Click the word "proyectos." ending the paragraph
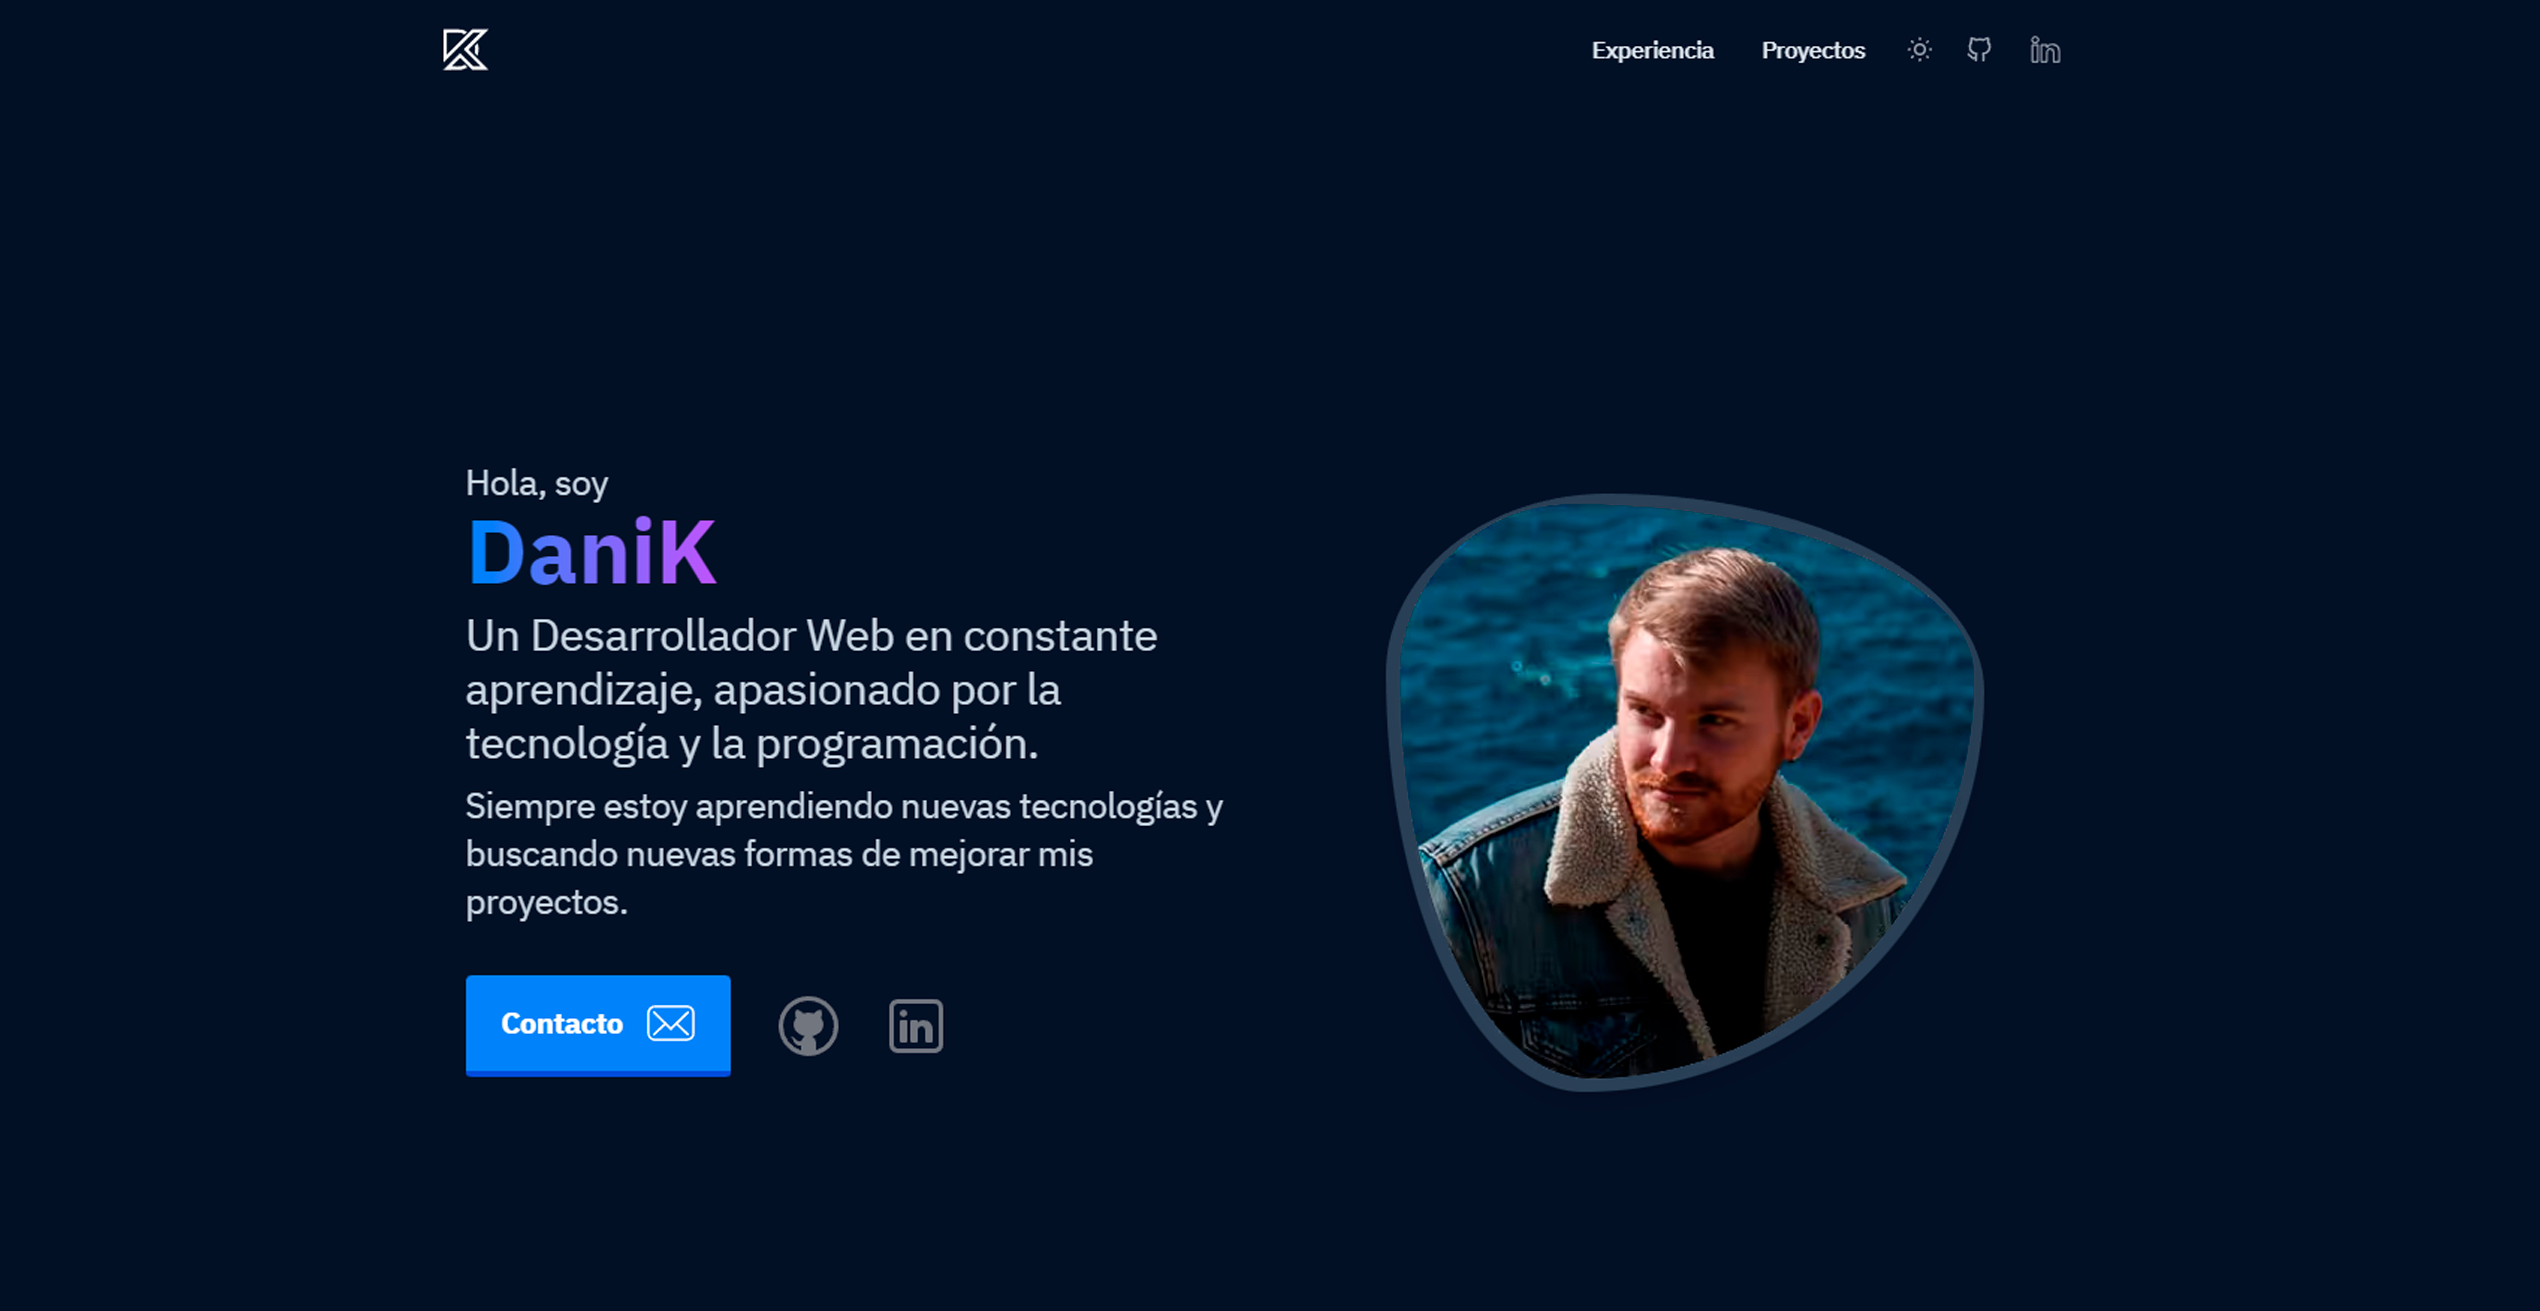 (x=546, y=902)
